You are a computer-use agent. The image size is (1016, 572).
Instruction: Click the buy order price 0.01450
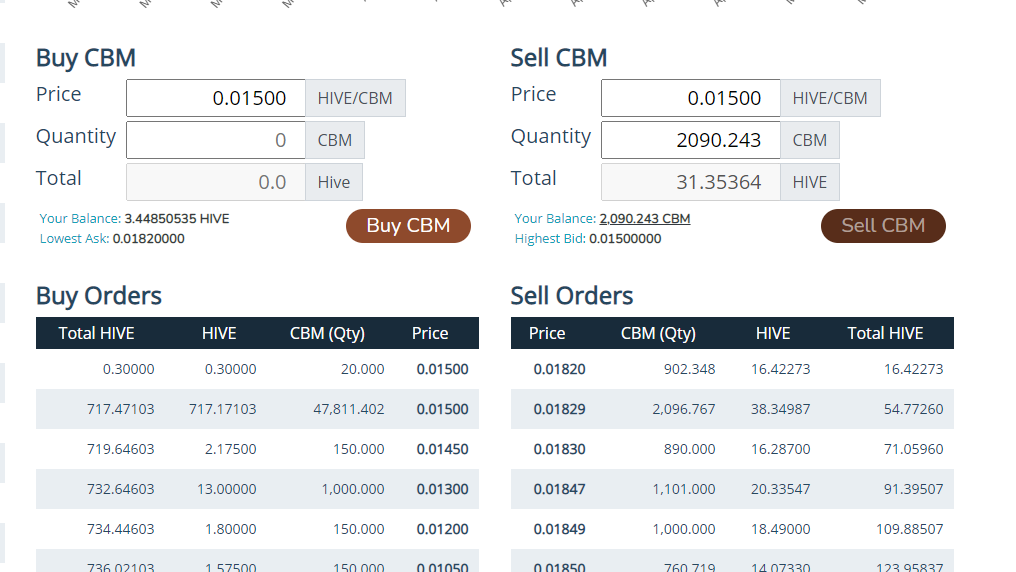(x=443, y=450)
